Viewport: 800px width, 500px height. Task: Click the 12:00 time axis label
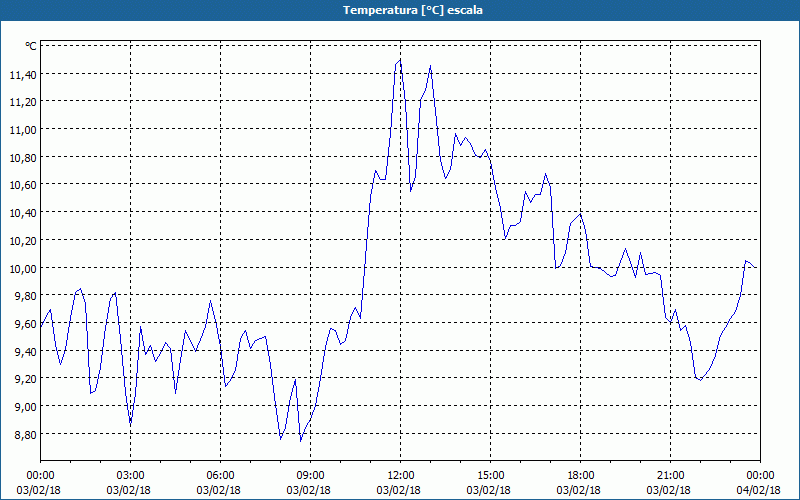(401, 476)
